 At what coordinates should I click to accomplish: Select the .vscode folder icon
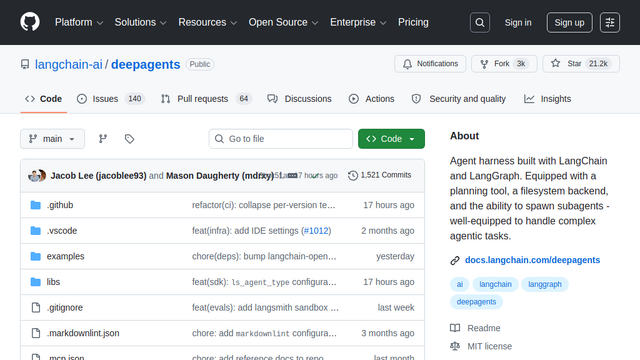(x=36, y=231)
